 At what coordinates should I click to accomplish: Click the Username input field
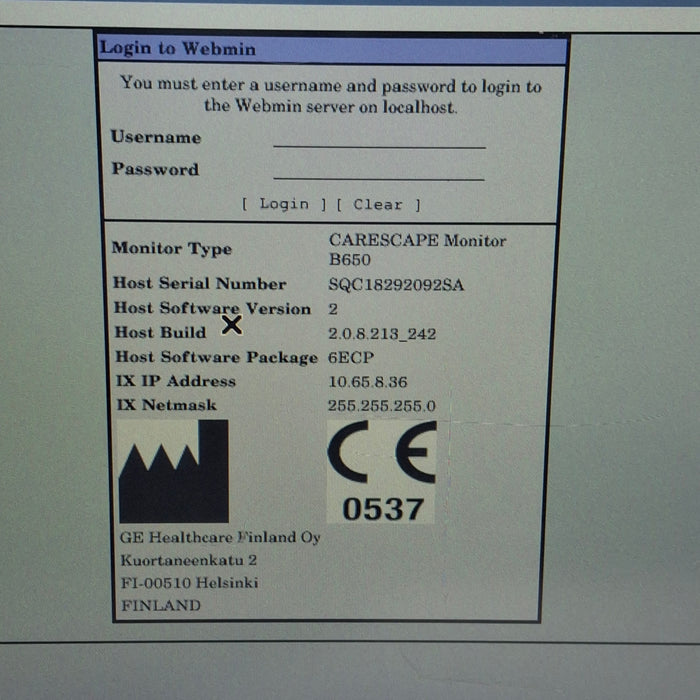379,138
